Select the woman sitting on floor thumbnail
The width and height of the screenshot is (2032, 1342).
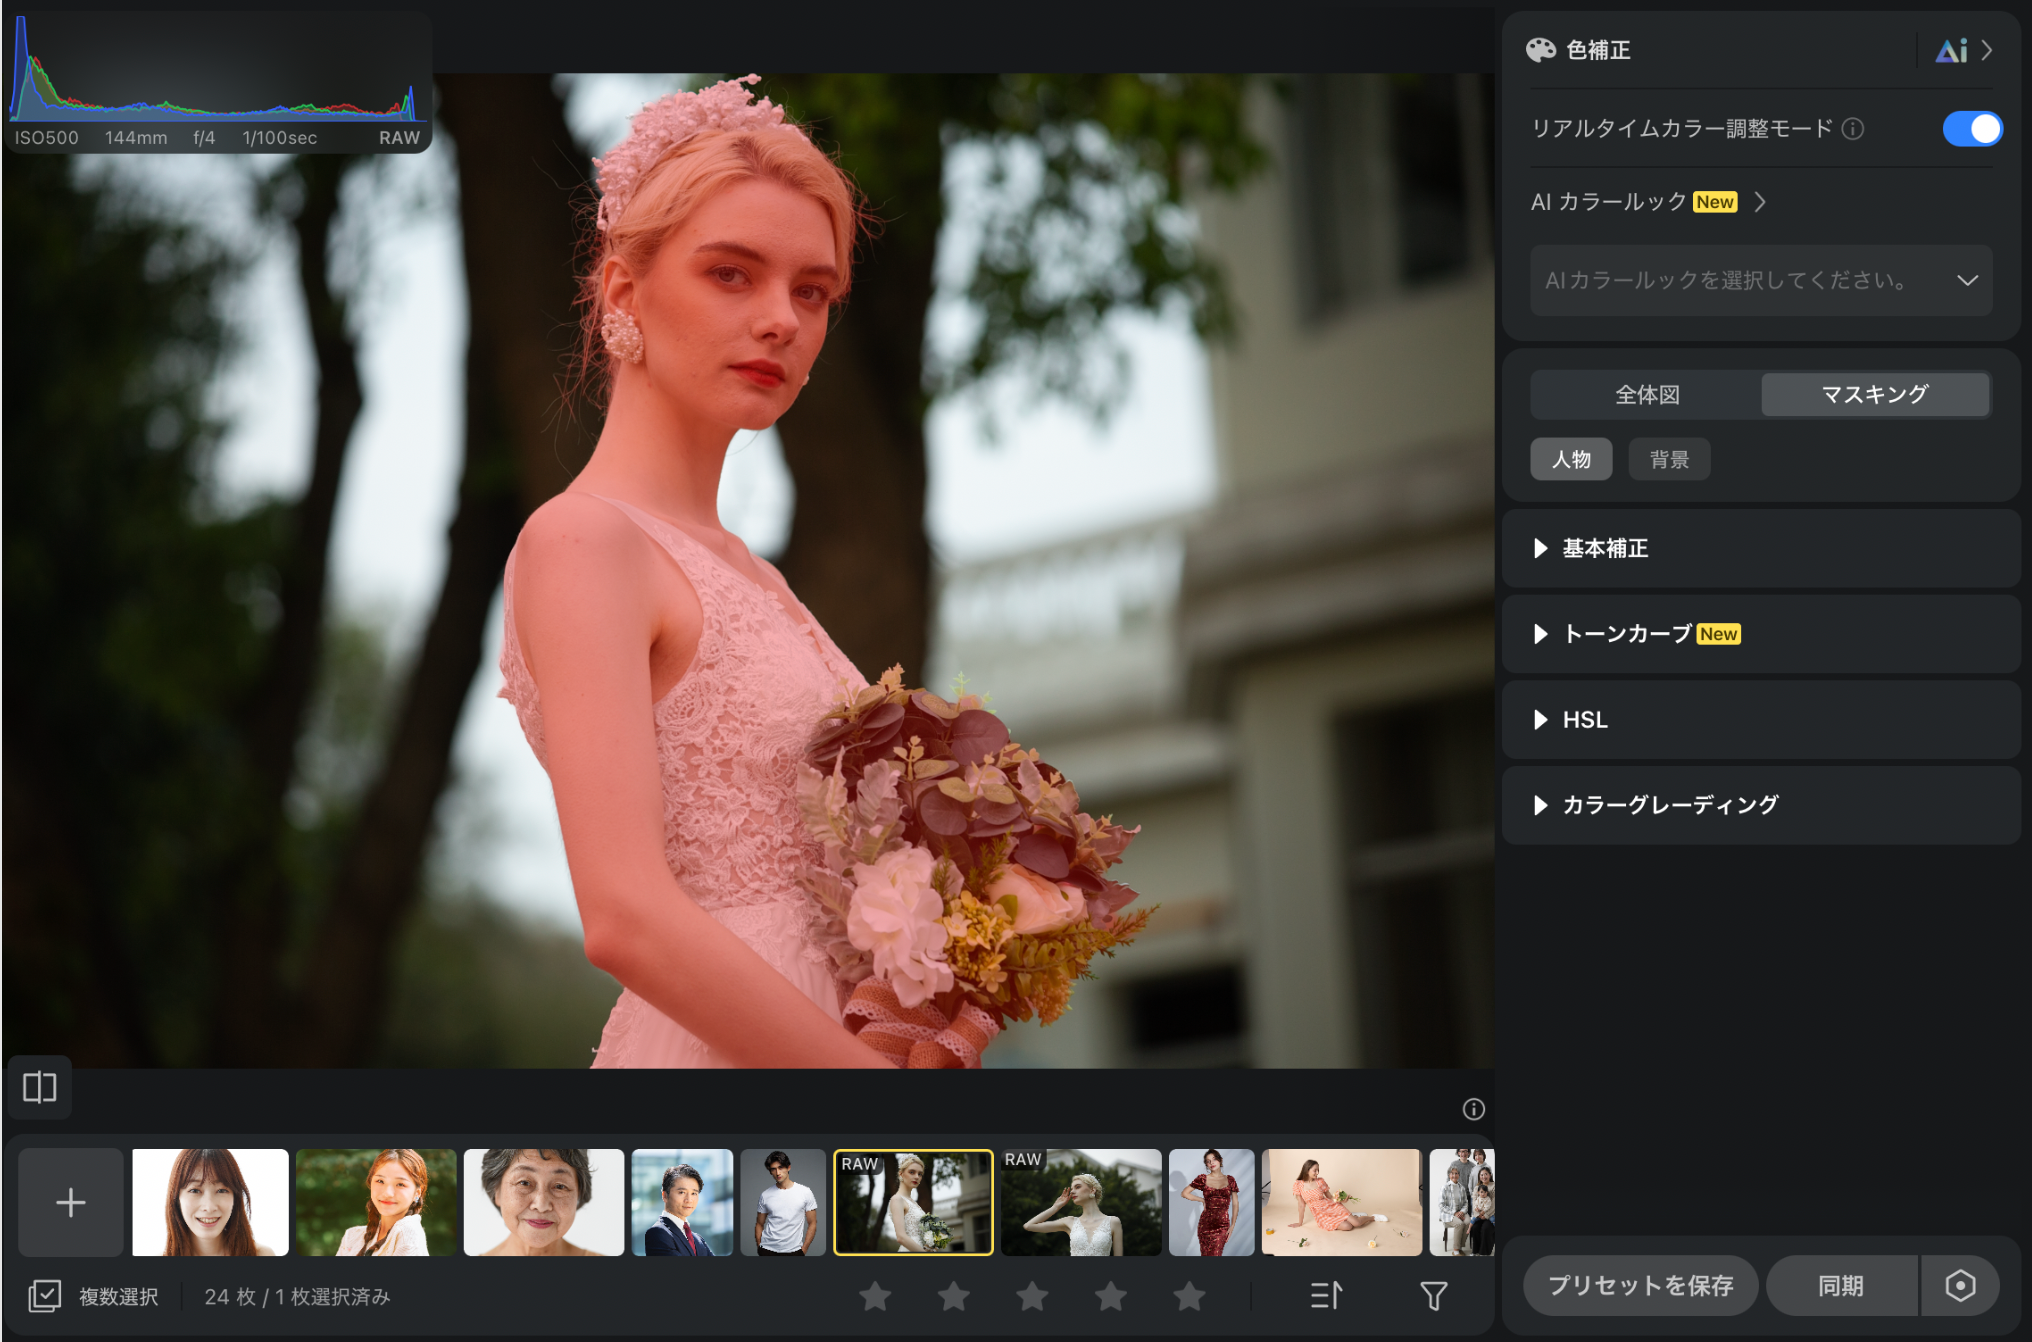tap(1341, 1202)
